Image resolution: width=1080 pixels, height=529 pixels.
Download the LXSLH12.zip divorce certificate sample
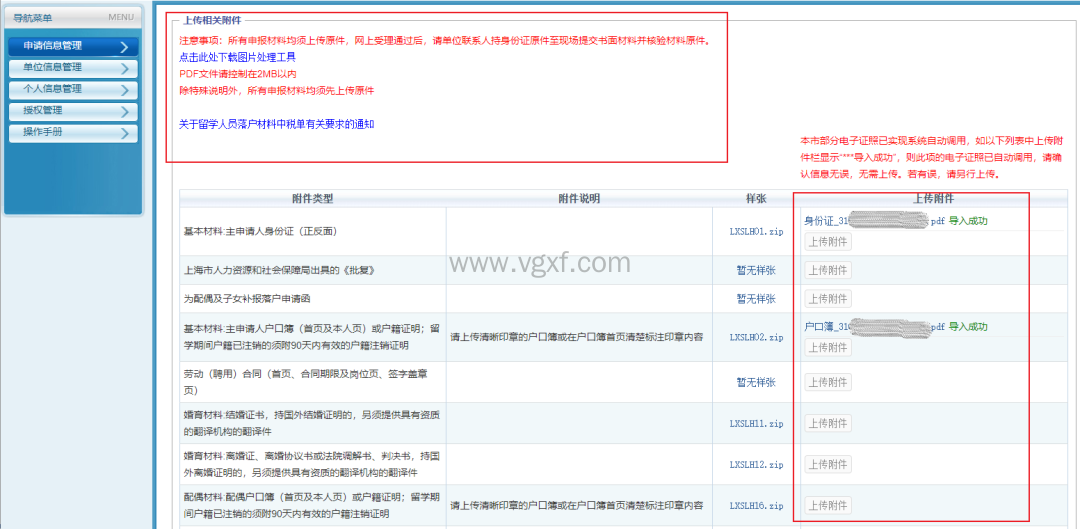pos(755,464)
